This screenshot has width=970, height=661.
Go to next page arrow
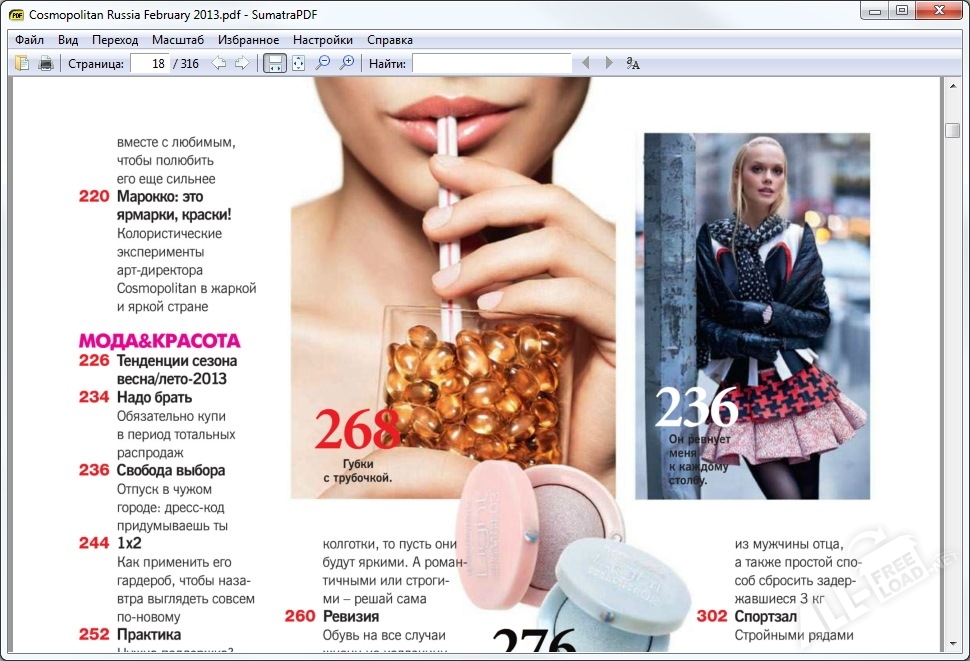pos(242,64)
